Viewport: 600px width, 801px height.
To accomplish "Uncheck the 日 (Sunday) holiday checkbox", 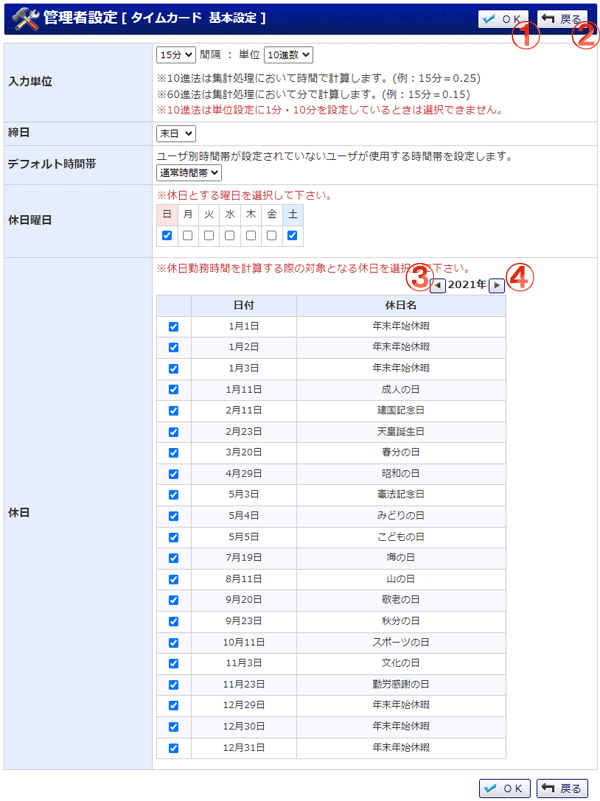I will point(167,235).
